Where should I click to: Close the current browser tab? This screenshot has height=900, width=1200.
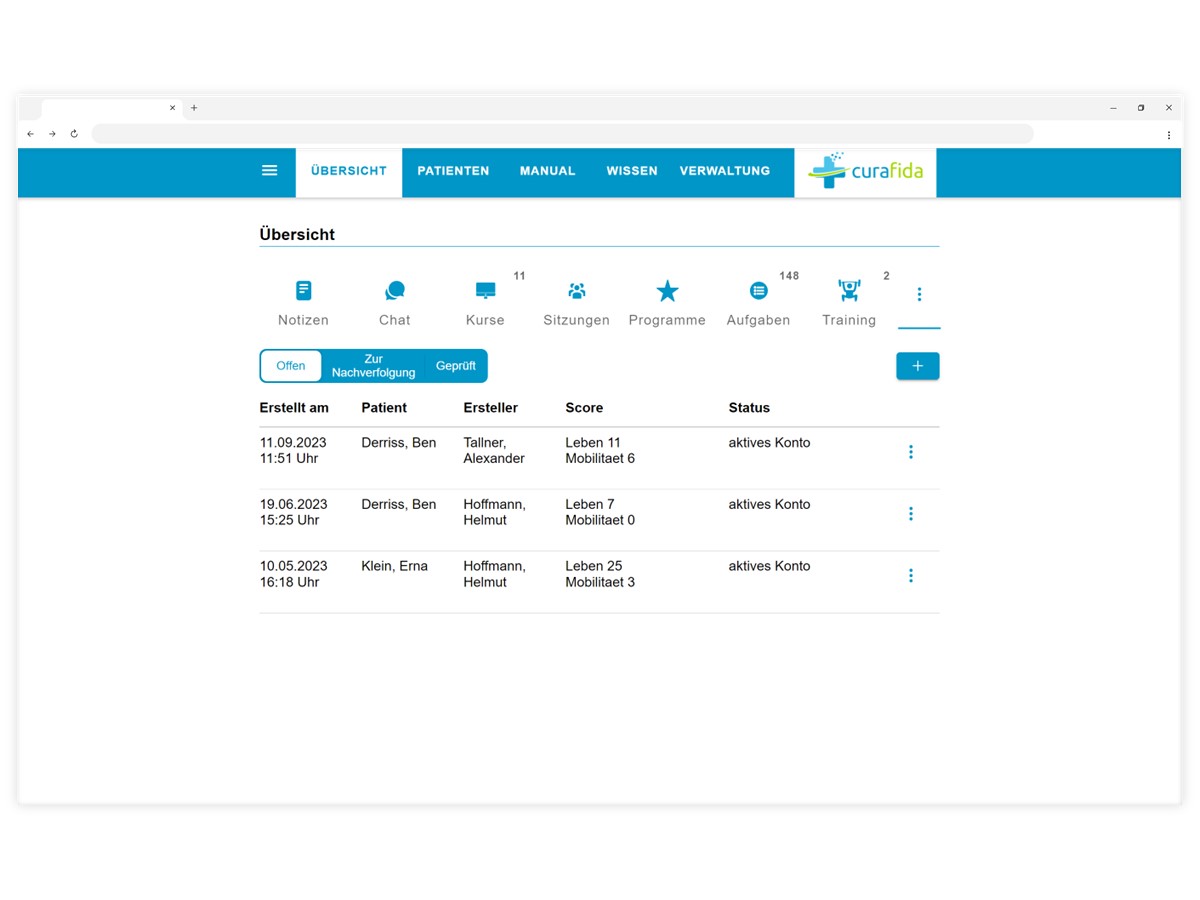(x=172, y=108)
